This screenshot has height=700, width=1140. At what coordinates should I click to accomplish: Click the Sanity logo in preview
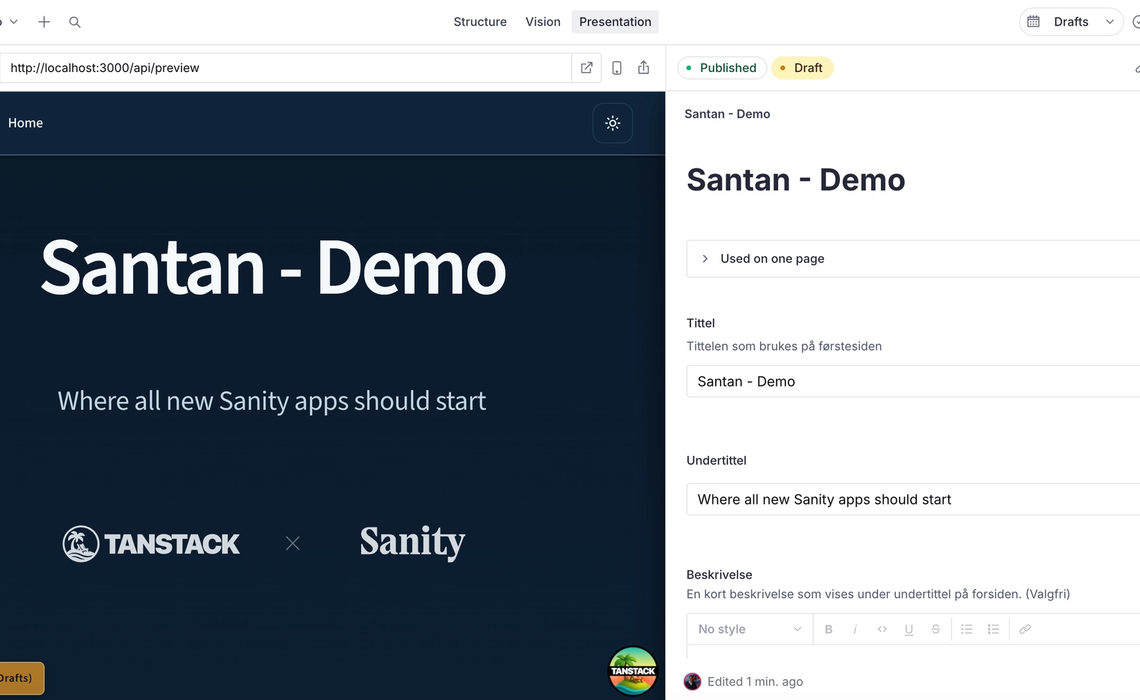point(412,542)
